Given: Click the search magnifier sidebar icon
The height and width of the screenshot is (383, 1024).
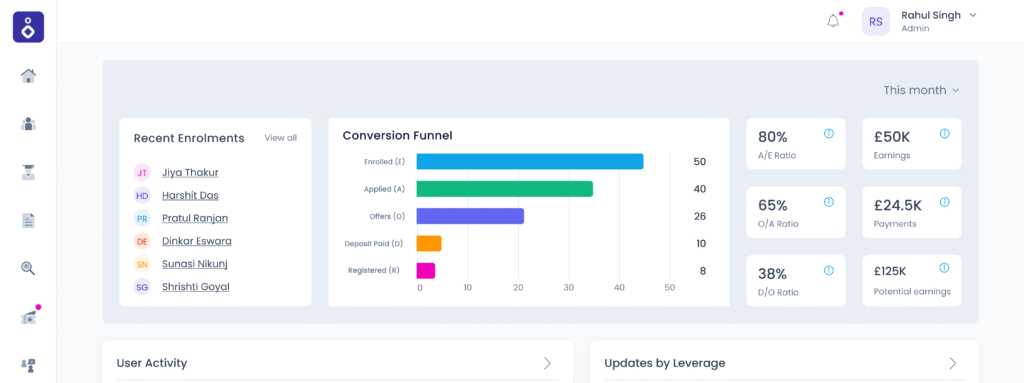Looking at the screenshot, I should [28, 269].
